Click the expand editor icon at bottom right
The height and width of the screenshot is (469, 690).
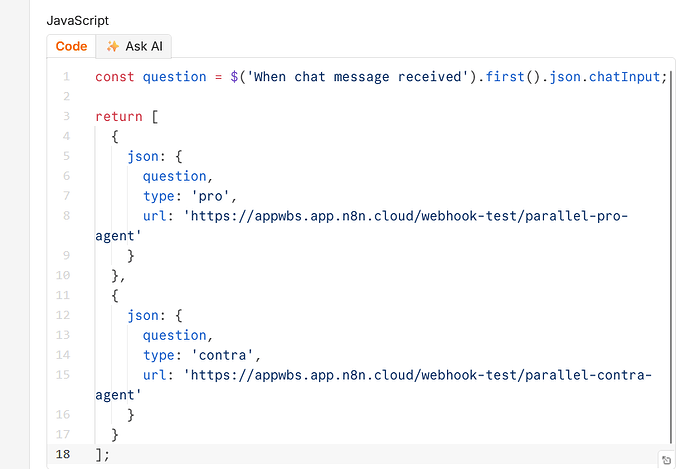(x=666, y=460)
